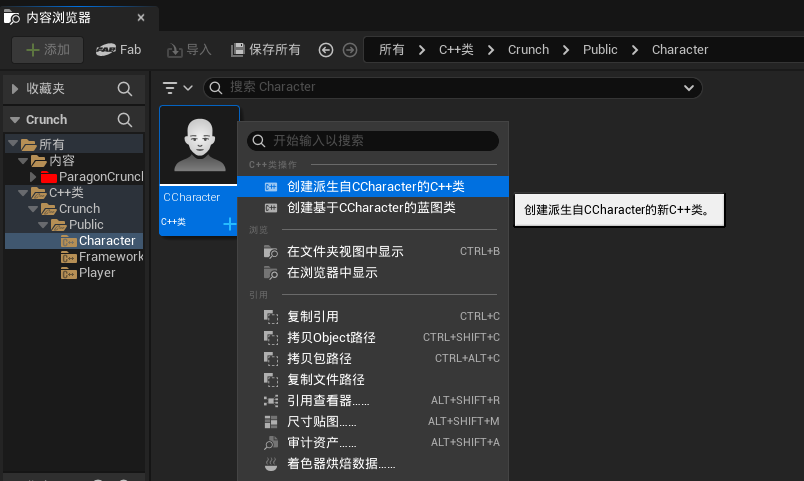Close the 内容浏览器 tab
Screen dimensions: 804x481
click(141, 18)
